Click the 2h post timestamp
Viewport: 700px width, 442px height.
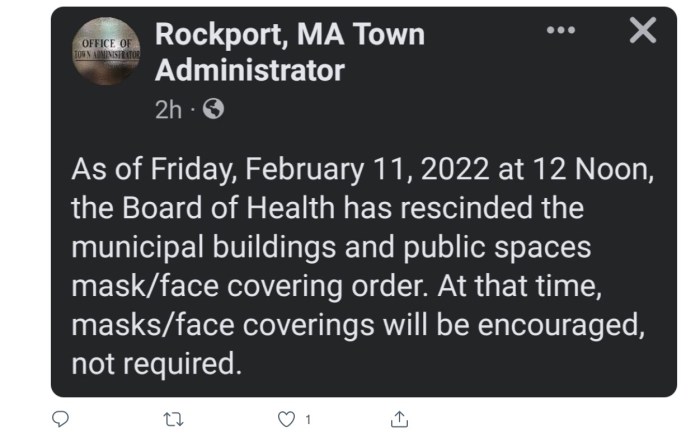168,110
